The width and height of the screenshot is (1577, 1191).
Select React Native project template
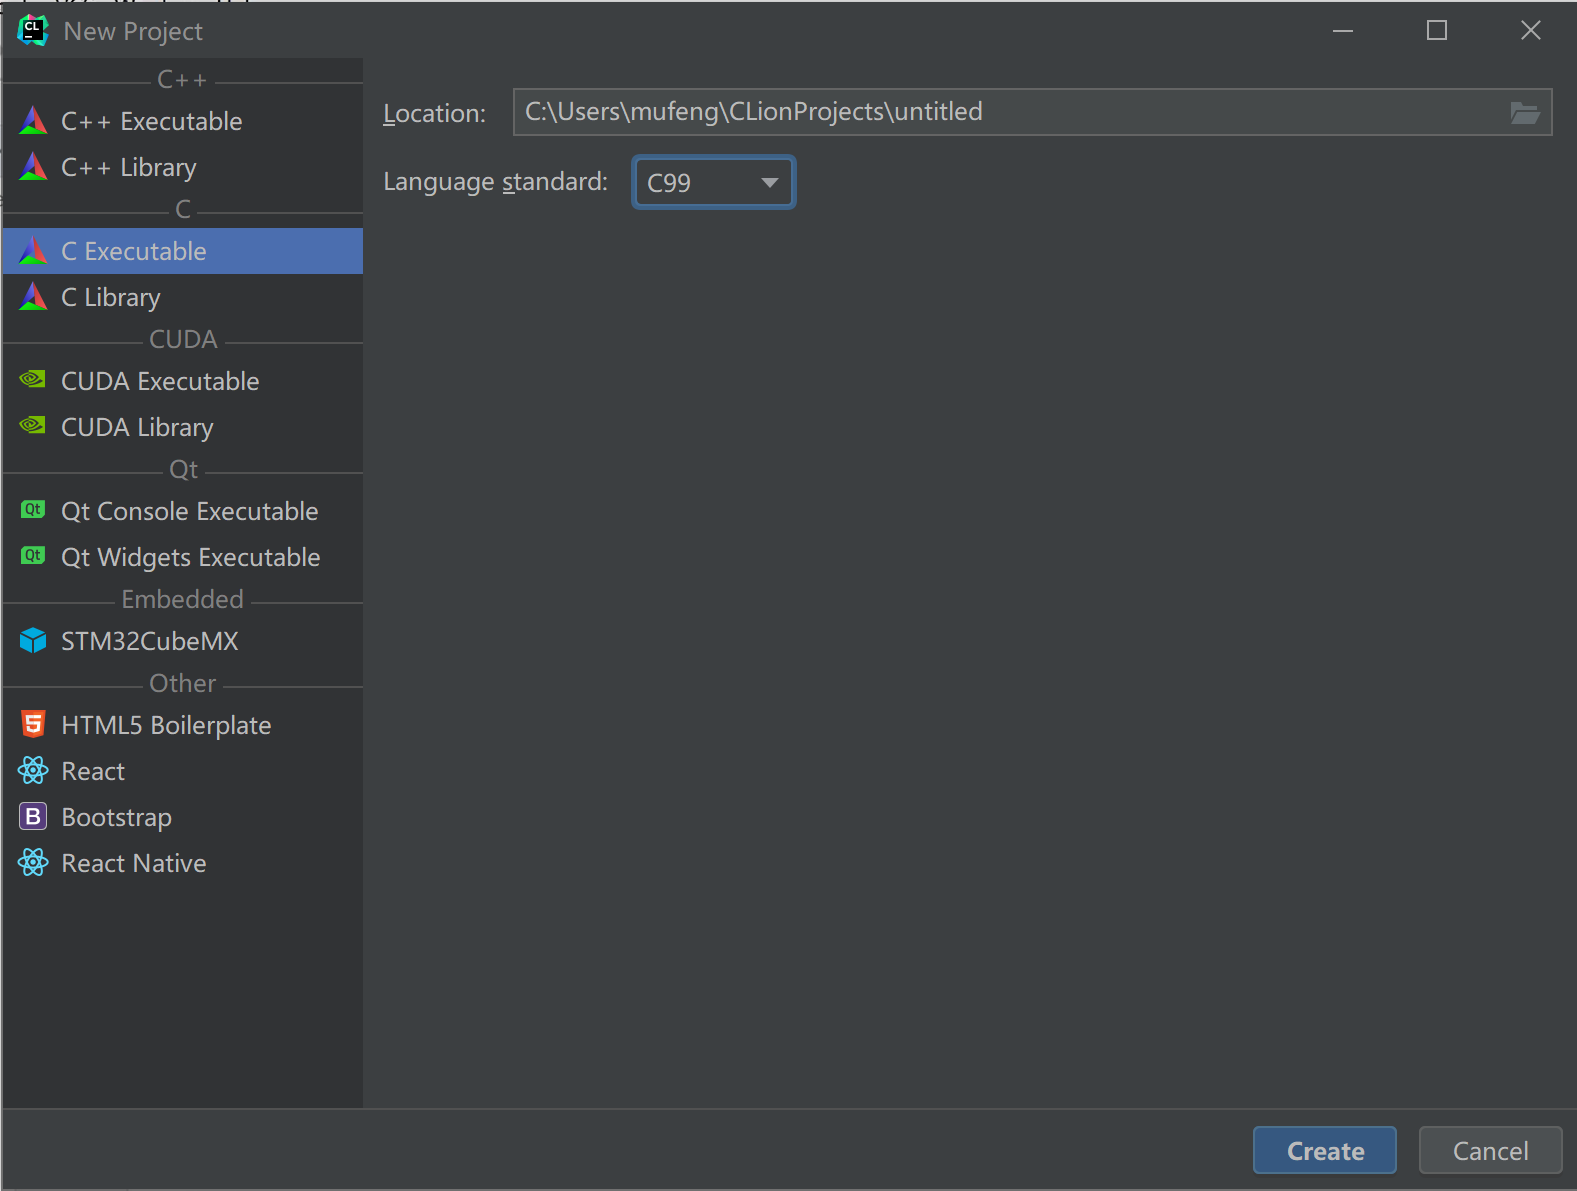[x=183, y=863]
